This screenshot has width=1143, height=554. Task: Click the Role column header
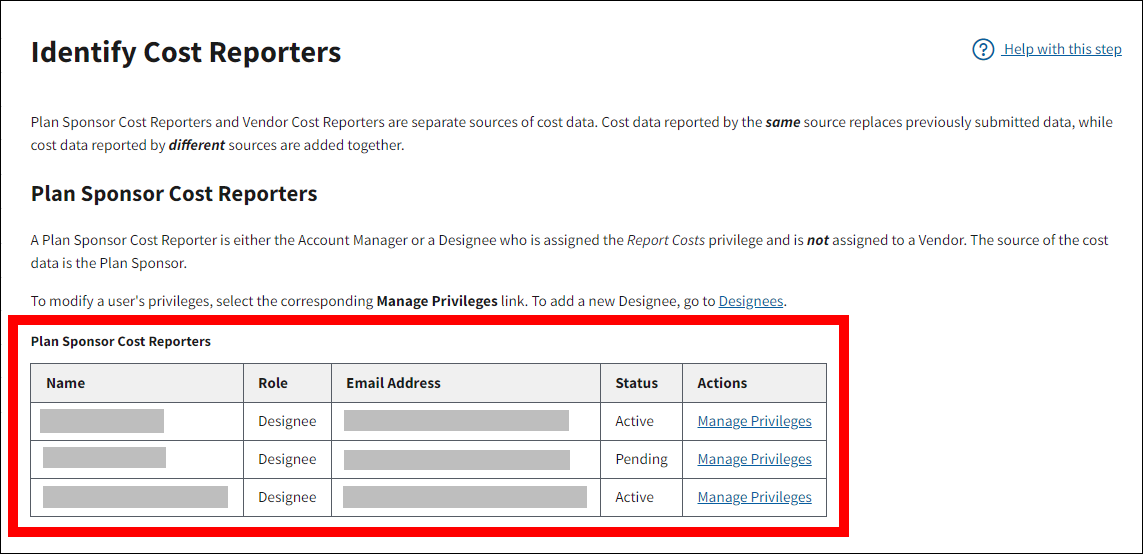273,383
